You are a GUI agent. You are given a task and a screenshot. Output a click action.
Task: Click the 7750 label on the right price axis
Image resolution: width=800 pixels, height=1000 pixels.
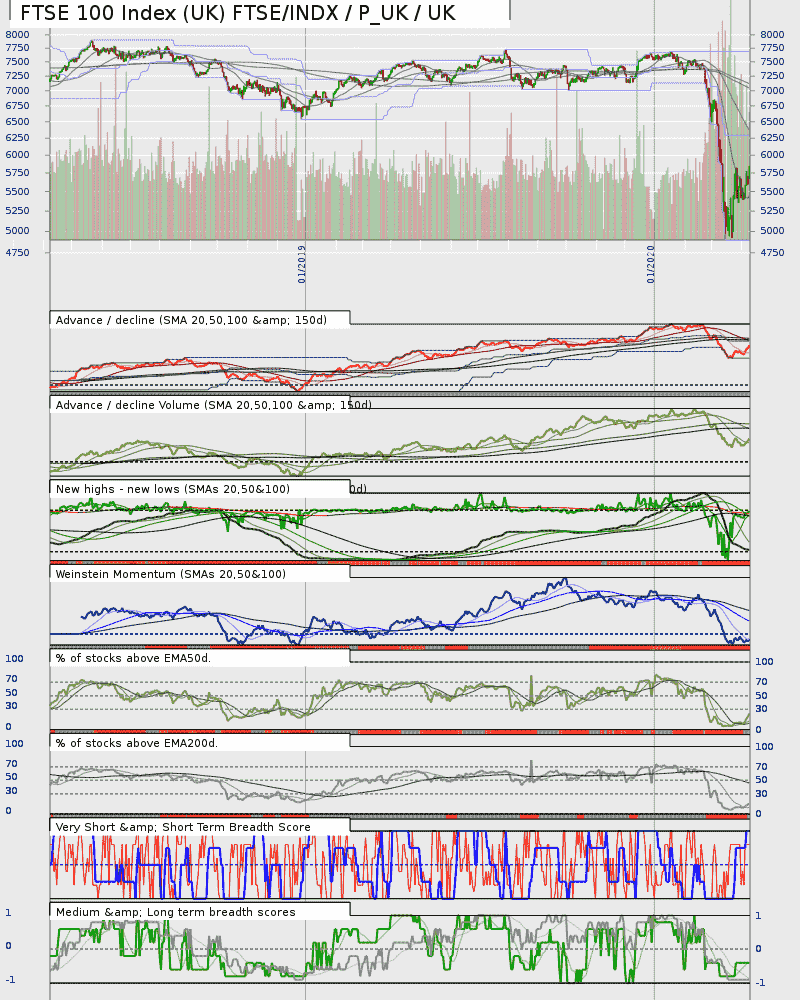click(x=772, y=48)
